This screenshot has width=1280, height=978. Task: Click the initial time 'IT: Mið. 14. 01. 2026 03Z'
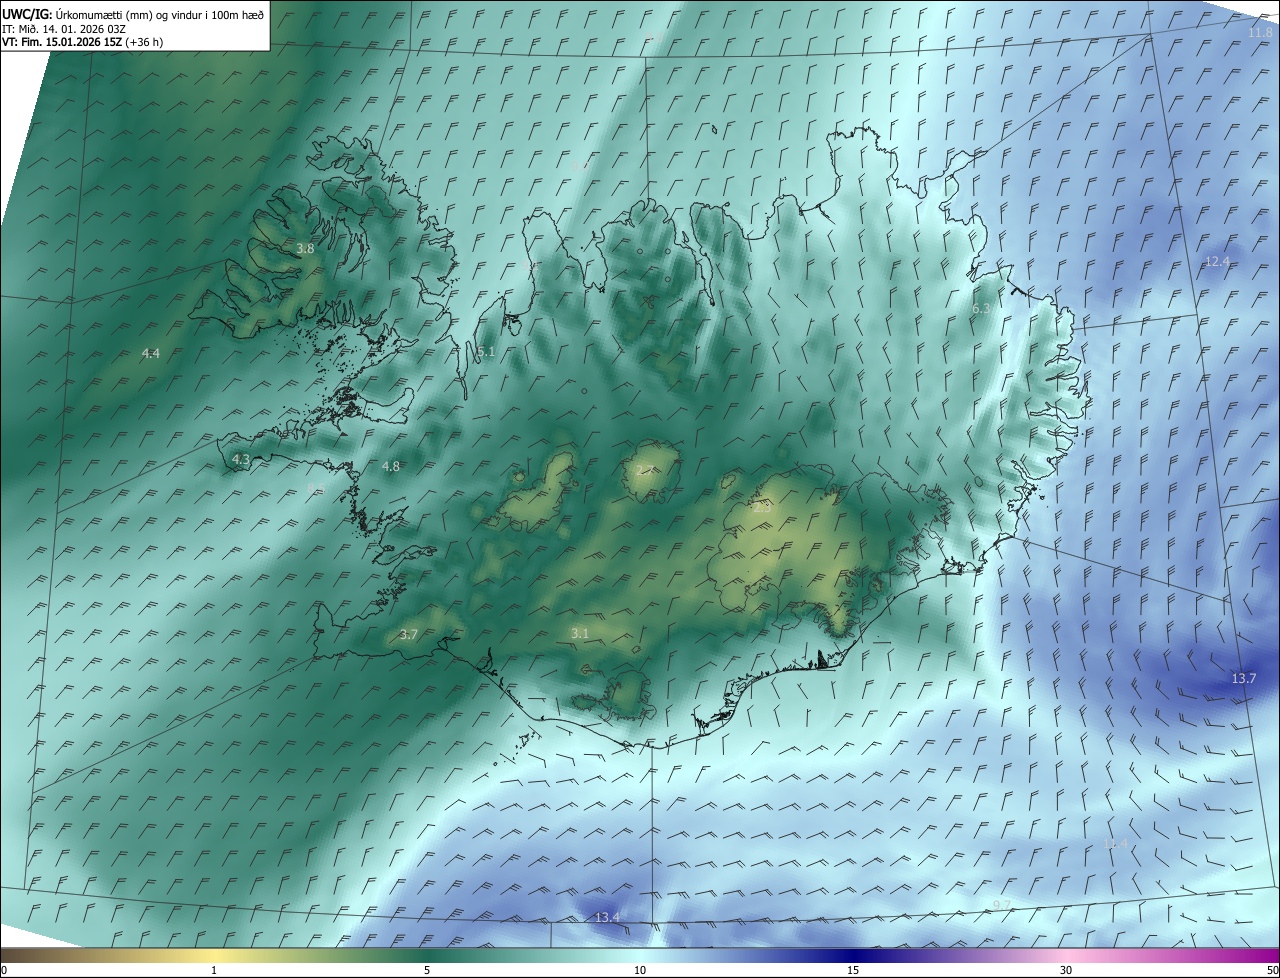click(x=63, y=29)
